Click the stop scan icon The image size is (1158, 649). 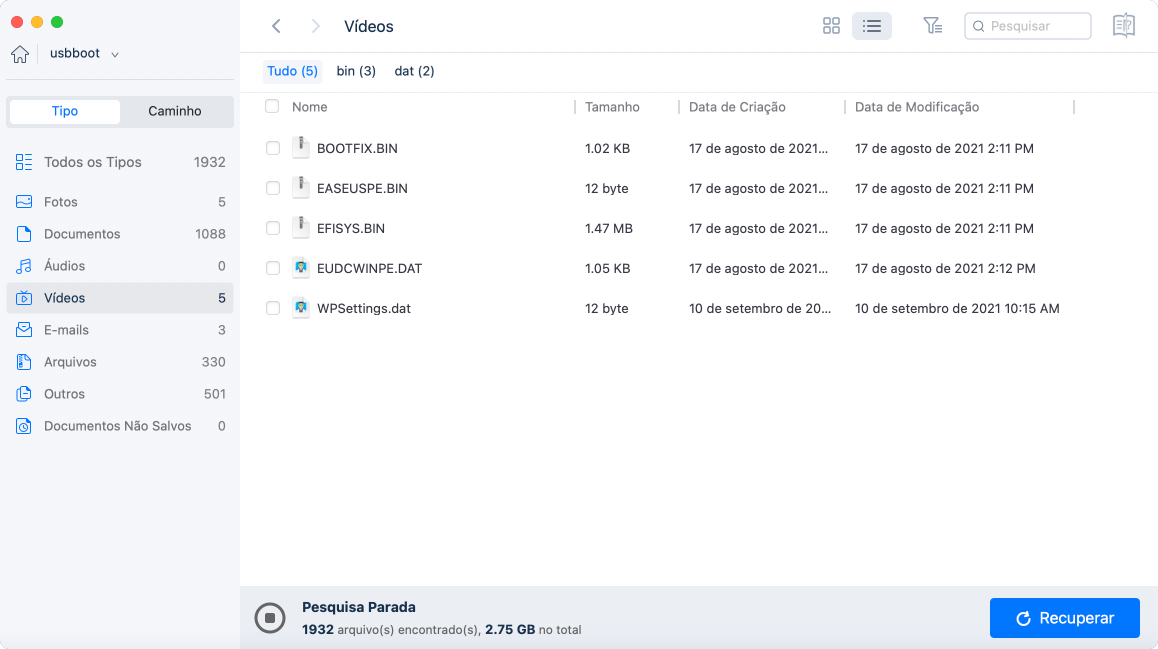pos(270,618)
